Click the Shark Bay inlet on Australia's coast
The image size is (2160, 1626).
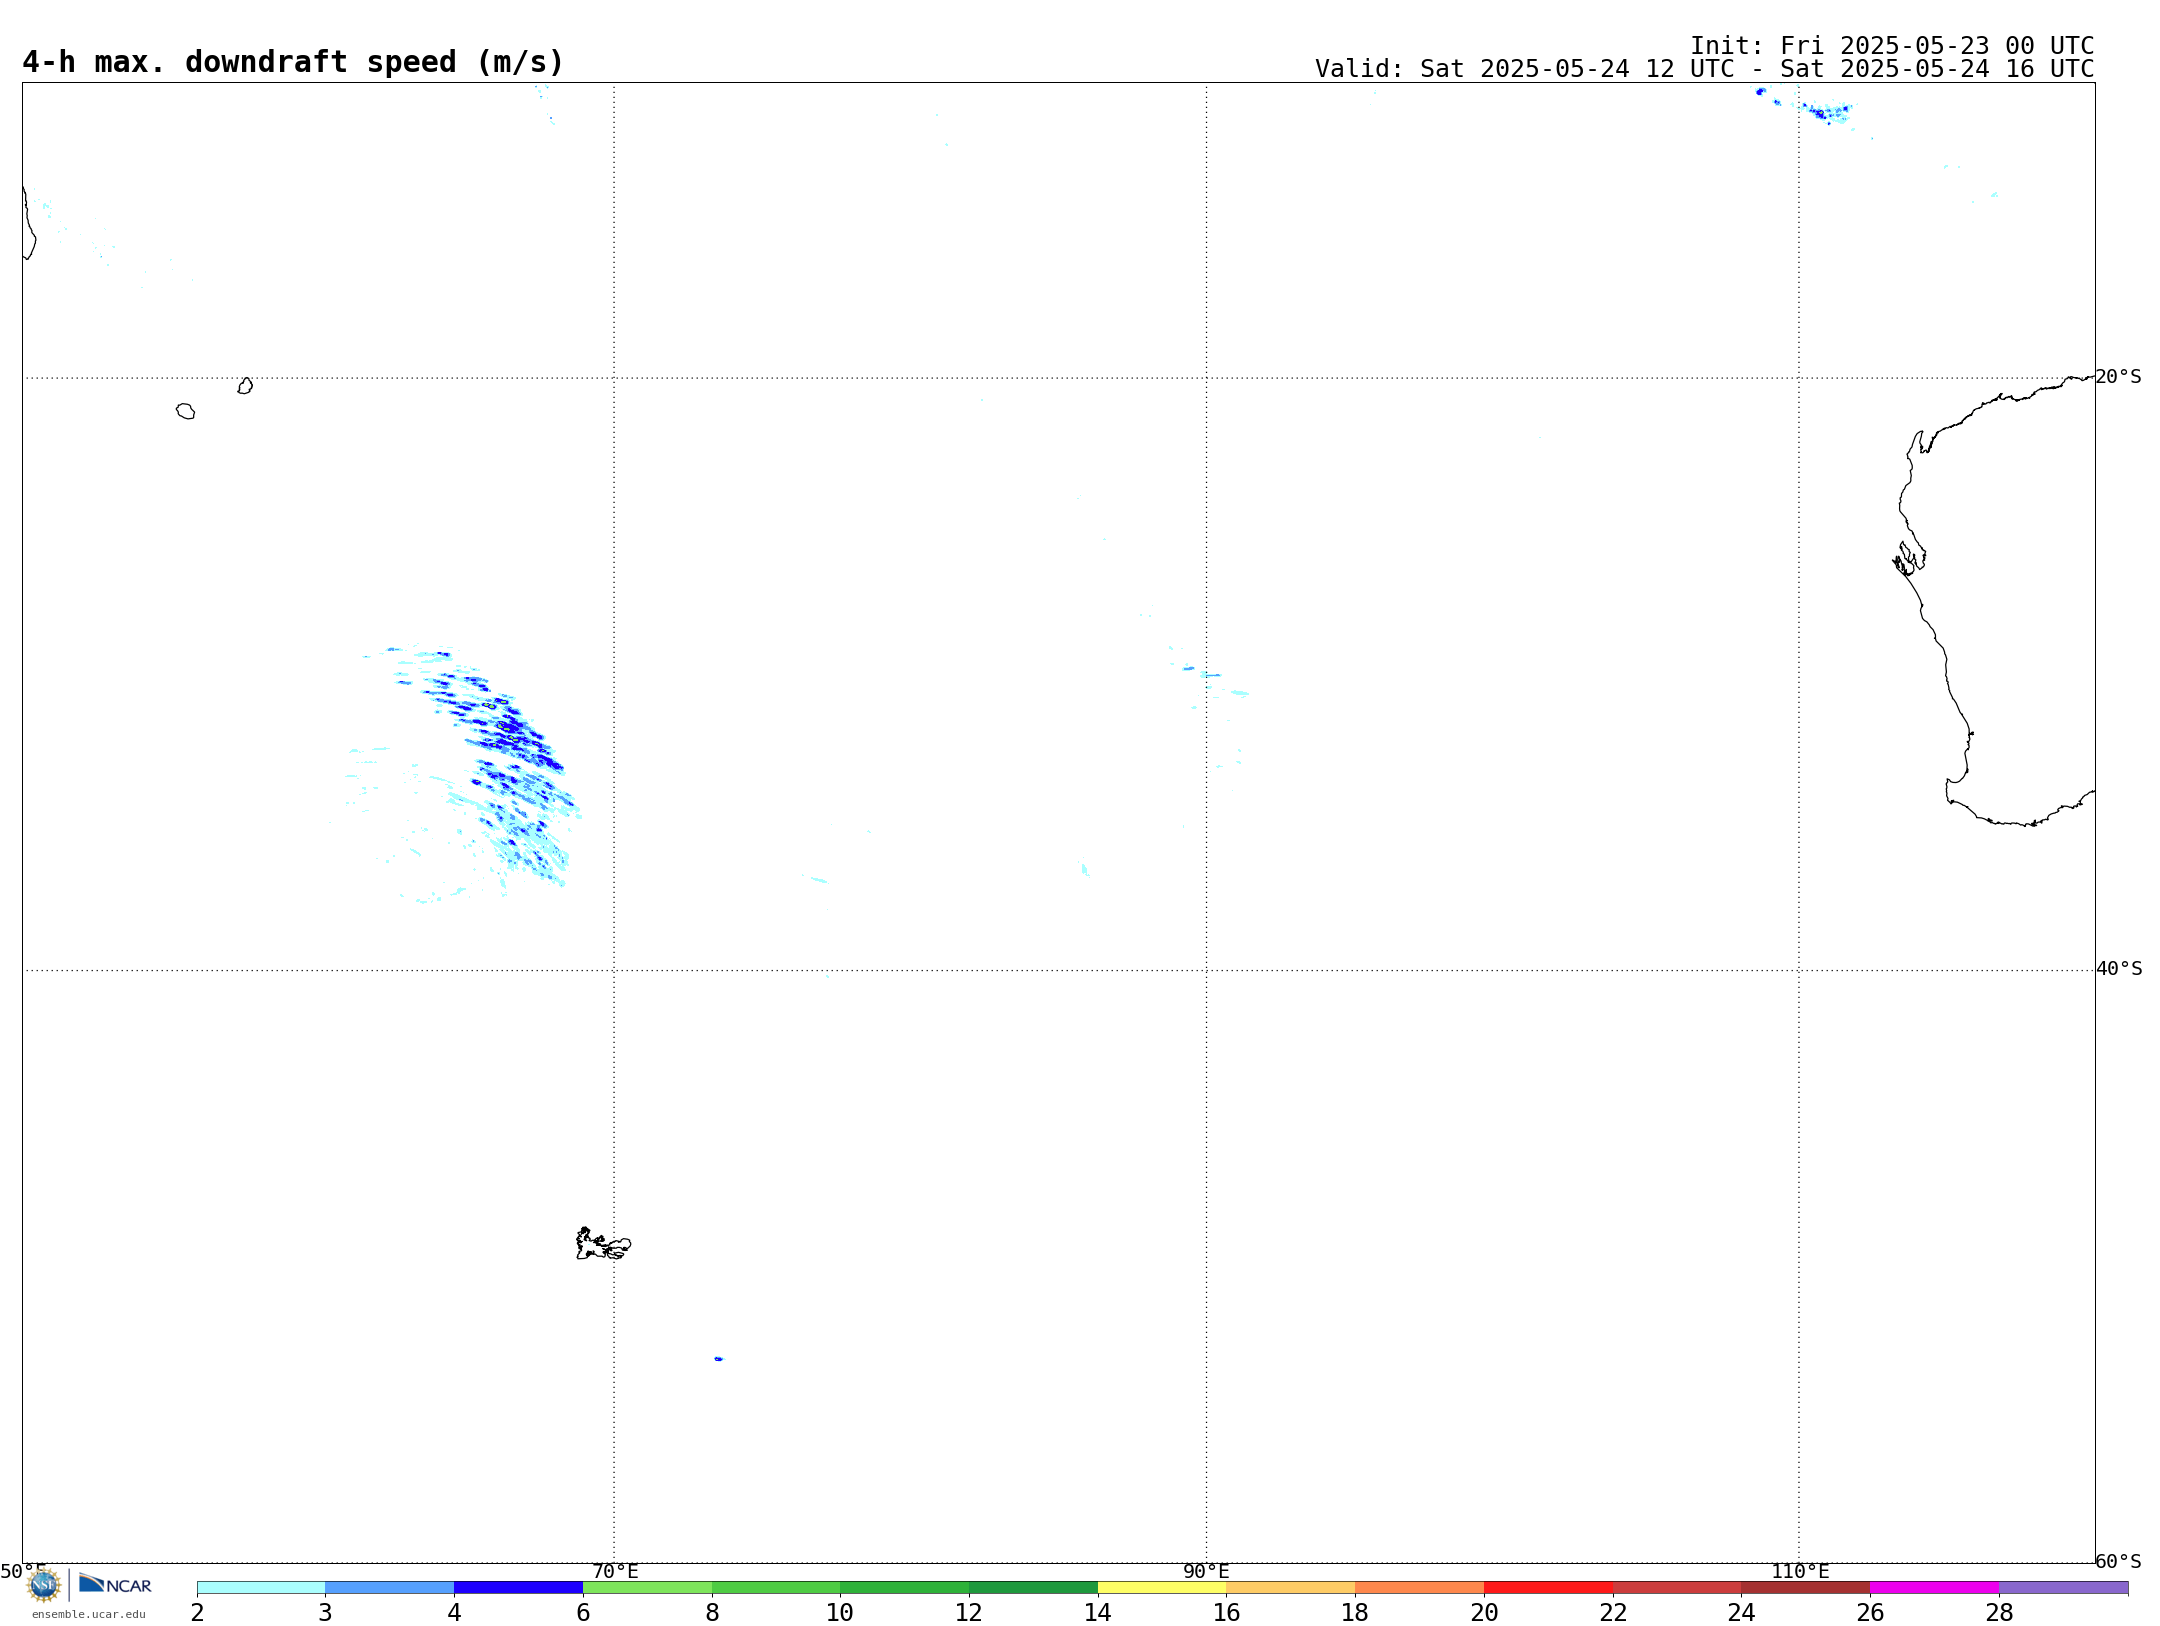point(1909,558)
